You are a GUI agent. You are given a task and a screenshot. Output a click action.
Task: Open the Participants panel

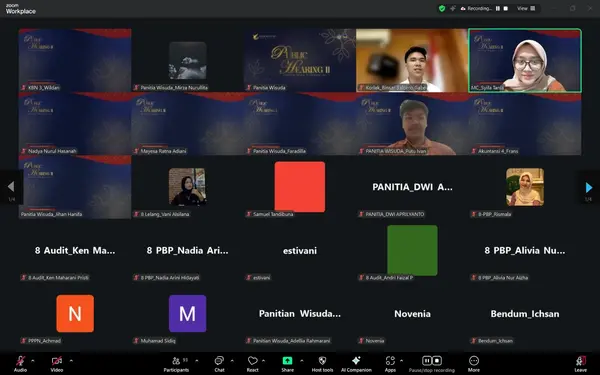pyautogui.click(x=176, y=364)
